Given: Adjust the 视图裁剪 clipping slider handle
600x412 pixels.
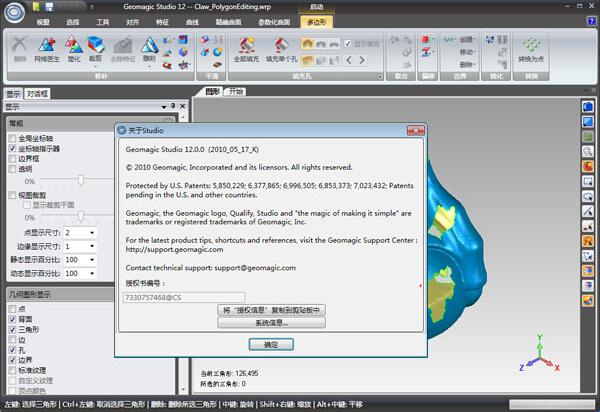Looking at the screenshot, I should (x=81, y=216).
